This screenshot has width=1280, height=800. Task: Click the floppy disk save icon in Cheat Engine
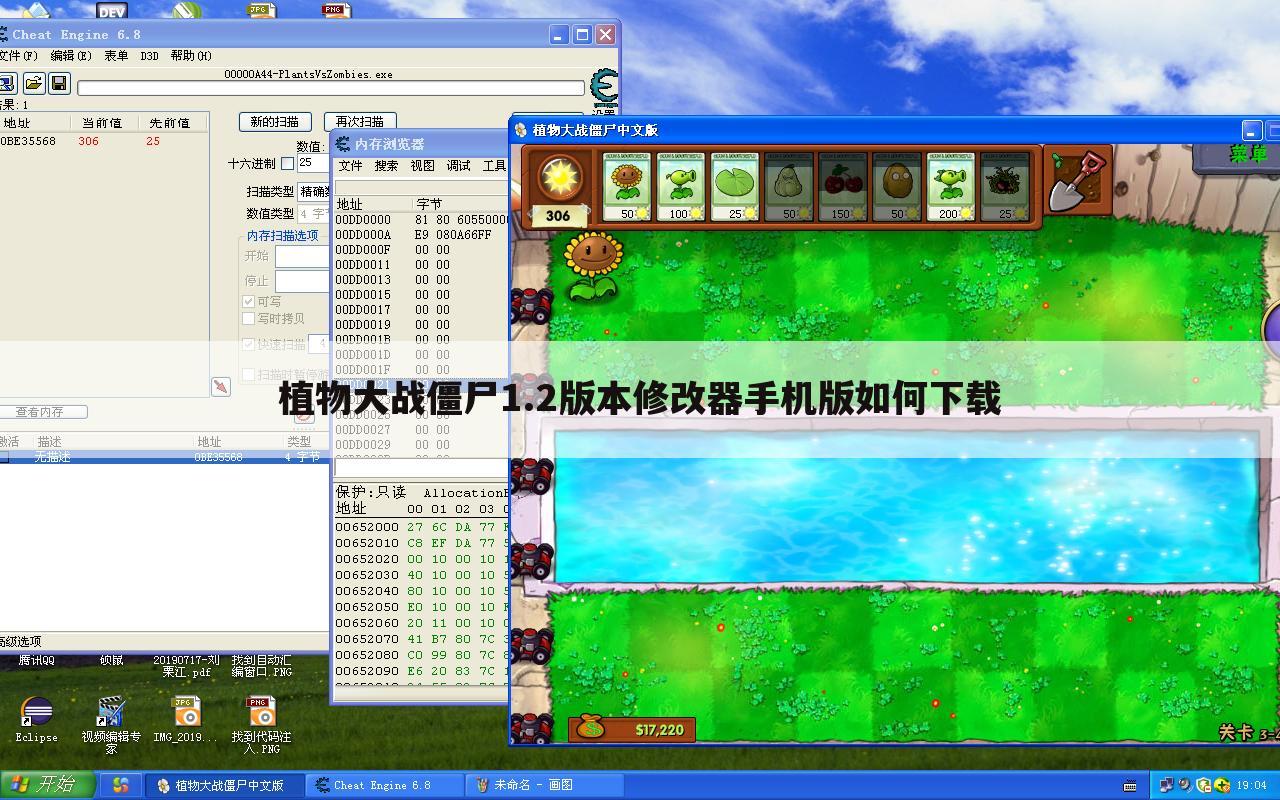click(59, 83)
